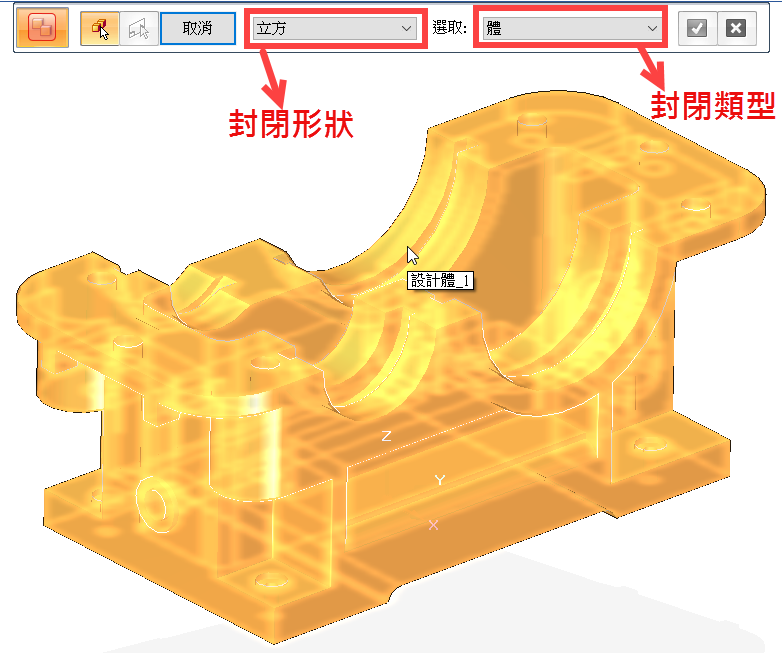Open the 立方 enclosure shape dropdown

[x=335, y=28]
